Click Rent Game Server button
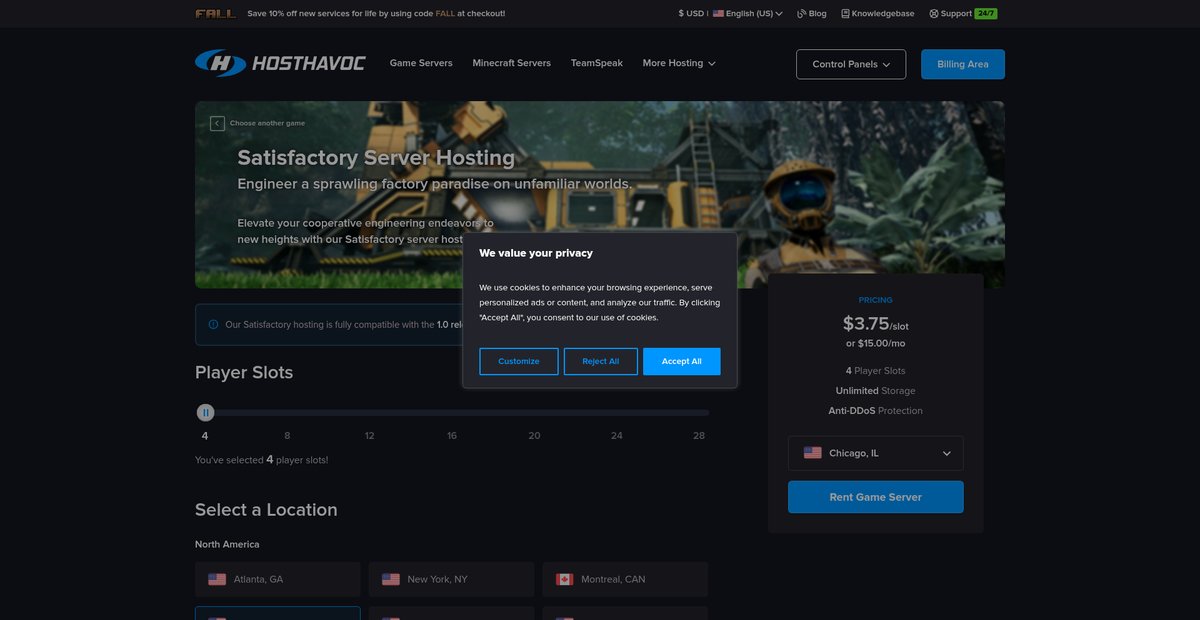The image size is (1200, 620). coord(876,497)
